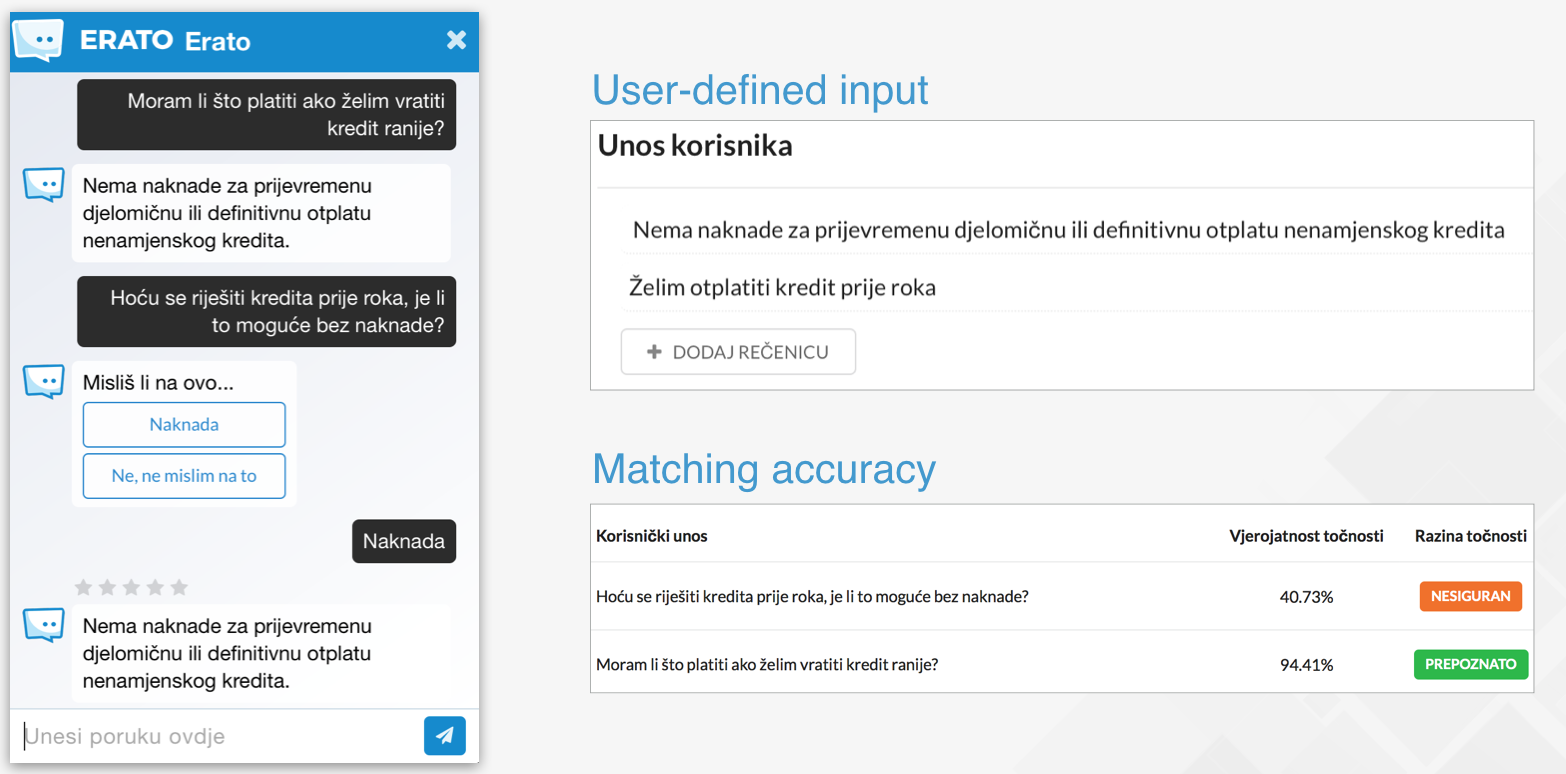Click bot avatar beside "Misliš li na ovo..."
Screen dimensions: 1566x774
coord(44,381)
